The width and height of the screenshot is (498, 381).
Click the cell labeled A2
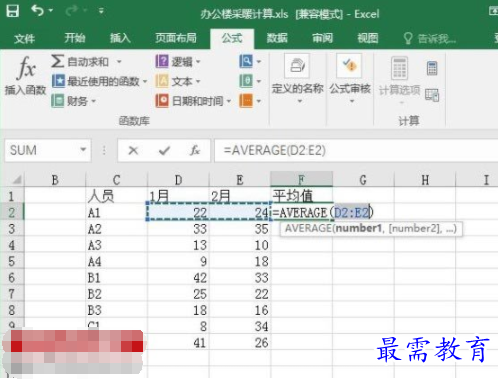(116, 229)
